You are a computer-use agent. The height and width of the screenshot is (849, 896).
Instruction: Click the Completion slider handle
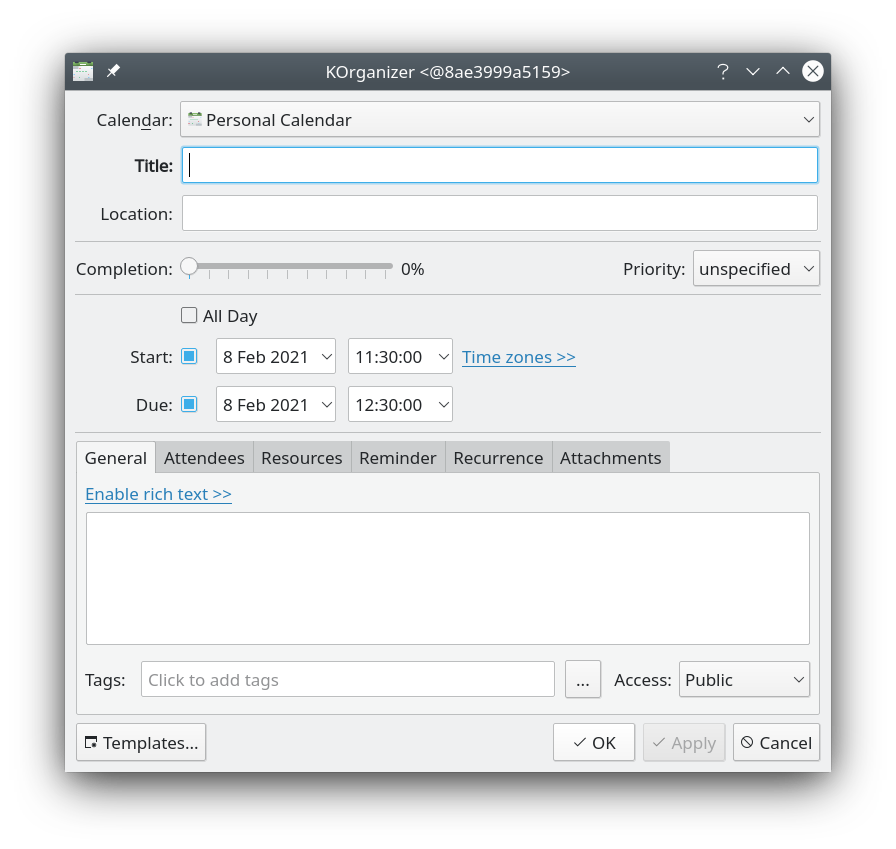tap(189, 267)
